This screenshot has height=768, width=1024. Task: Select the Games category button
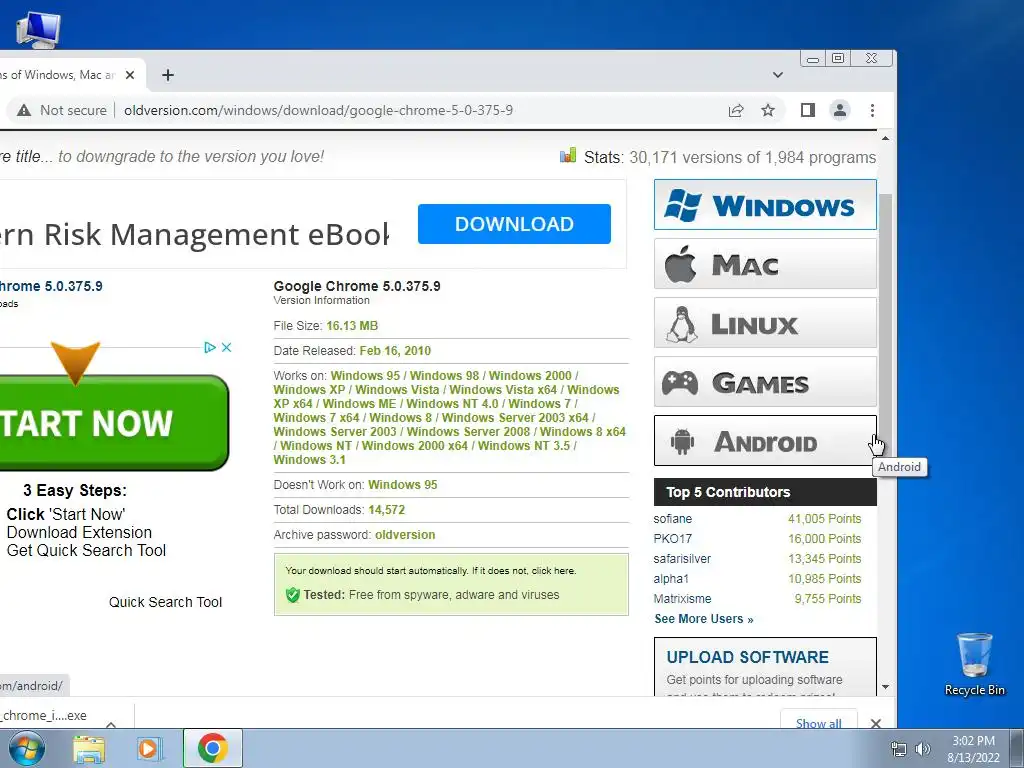765,382
